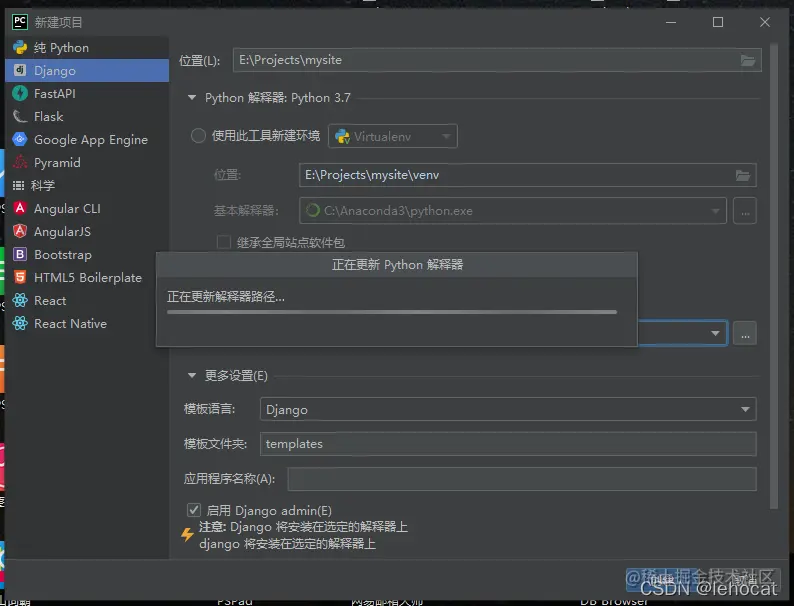The width and height of the screenshot is (794, 606).
Task: Browse folder for venv location field
Action: pyautogui.click(x=743, y=175)
